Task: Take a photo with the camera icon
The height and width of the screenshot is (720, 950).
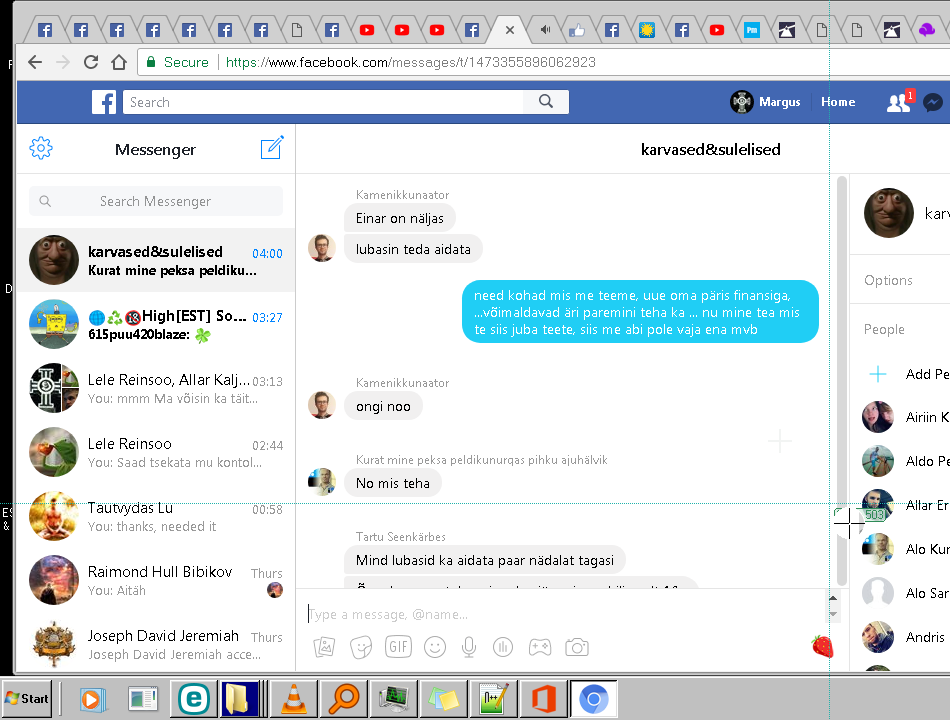Action: [x=577, y=647]
